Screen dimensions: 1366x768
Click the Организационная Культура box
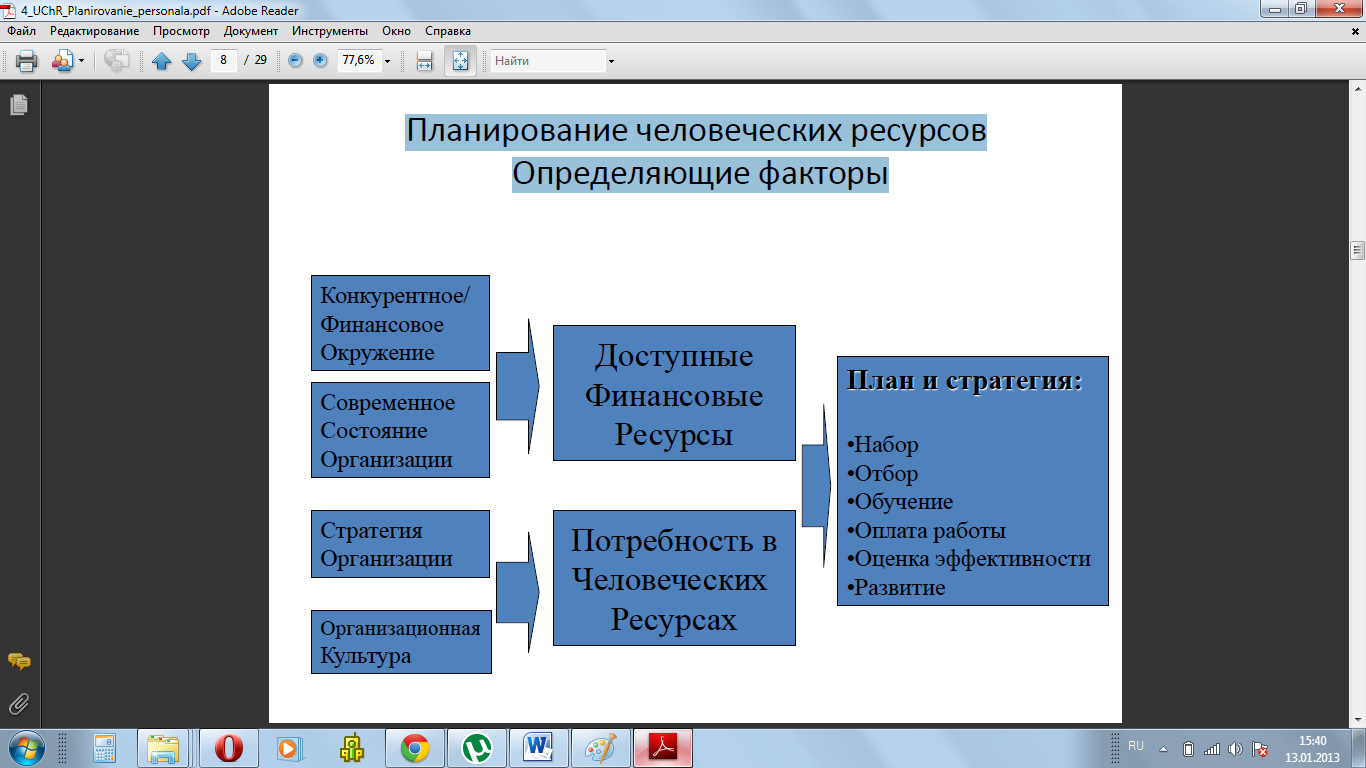[401, 642]
